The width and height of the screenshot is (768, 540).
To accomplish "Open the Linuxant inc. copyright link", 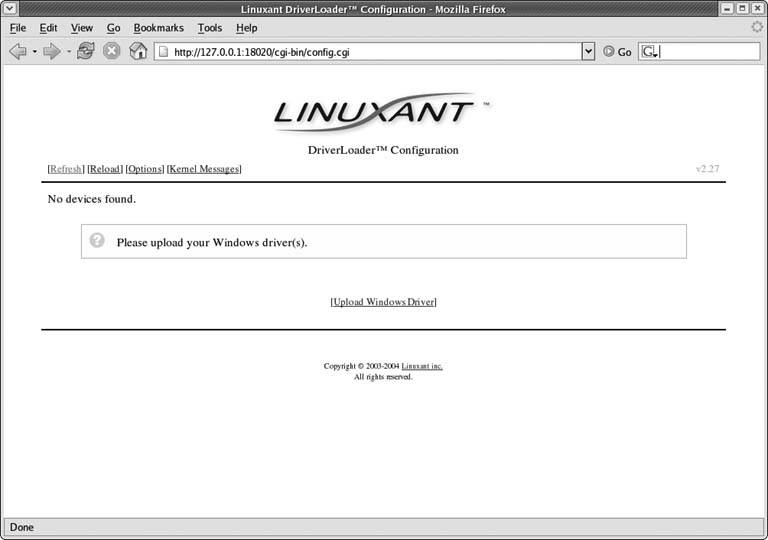I will 422,366.
